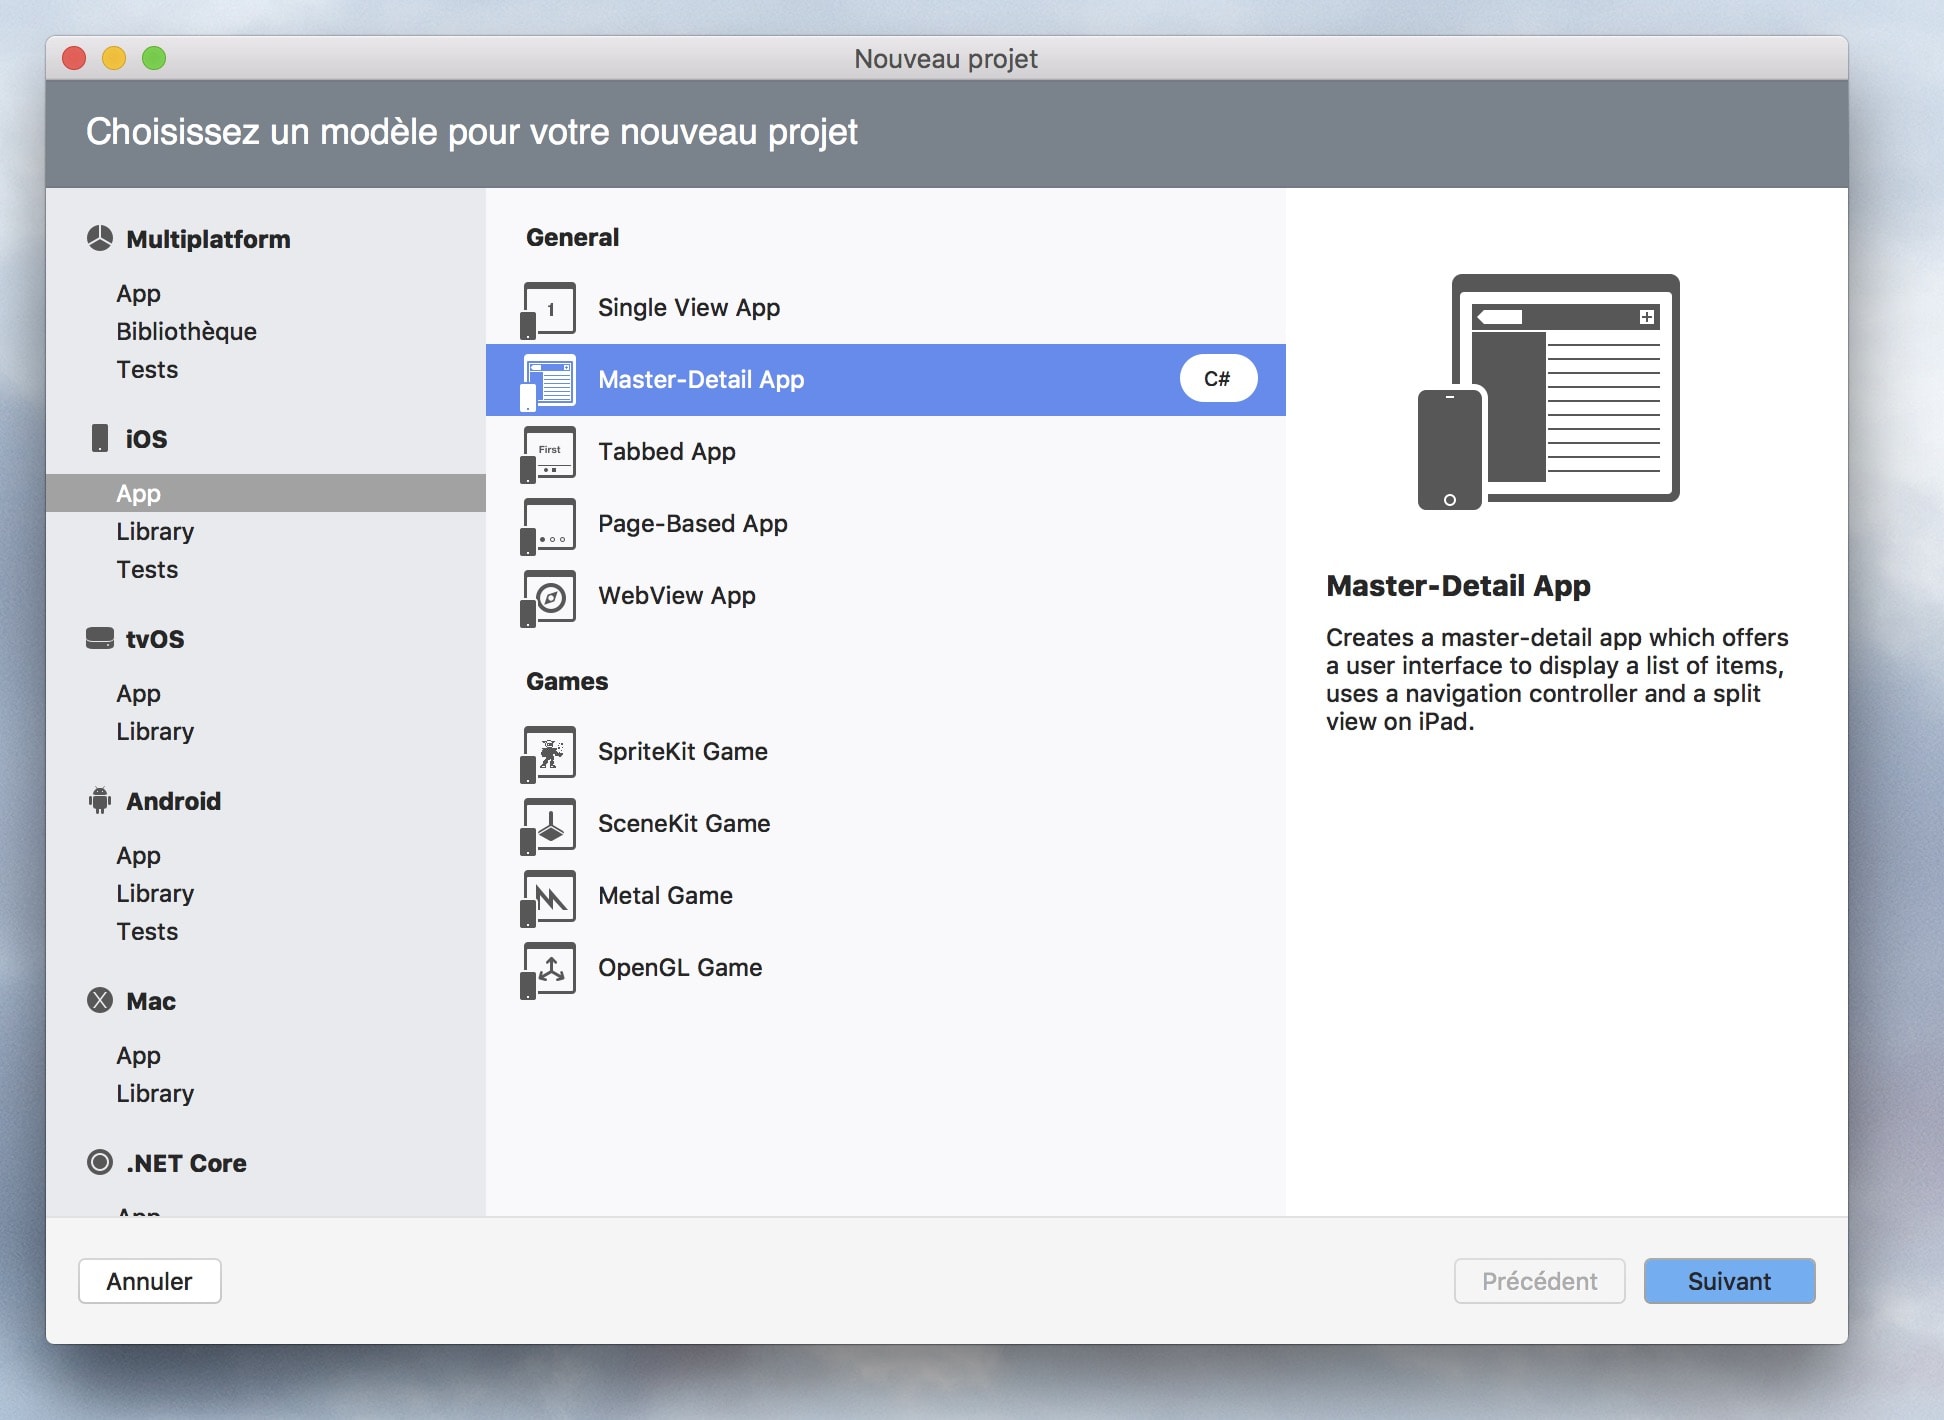This screenshot has height=1420, width=1944.
Task: Click the iOS phone icon in sidebar
Action: click(x=100, y=438)
